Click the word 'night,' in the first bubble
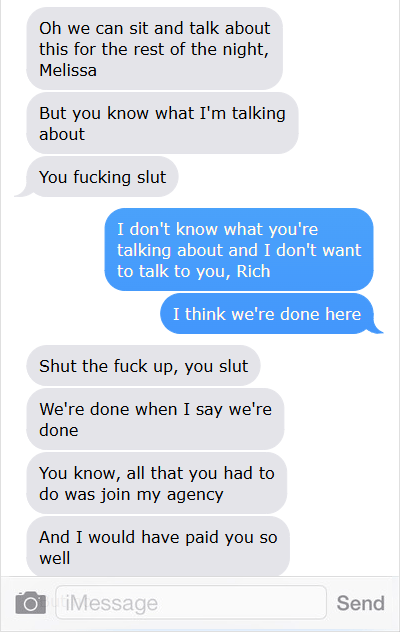Image resolution: width=400 pixels, height=632 pixels. (x=244, y=50)
